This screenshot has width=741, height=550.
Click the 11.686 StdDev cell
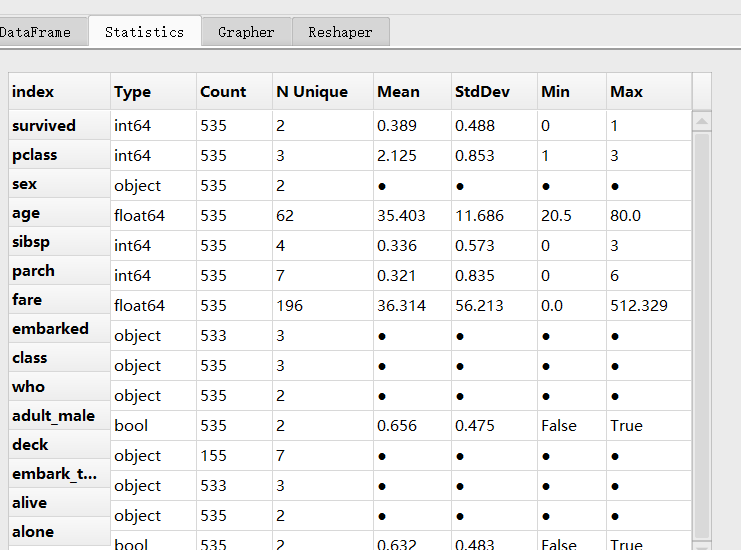point(494,215)
